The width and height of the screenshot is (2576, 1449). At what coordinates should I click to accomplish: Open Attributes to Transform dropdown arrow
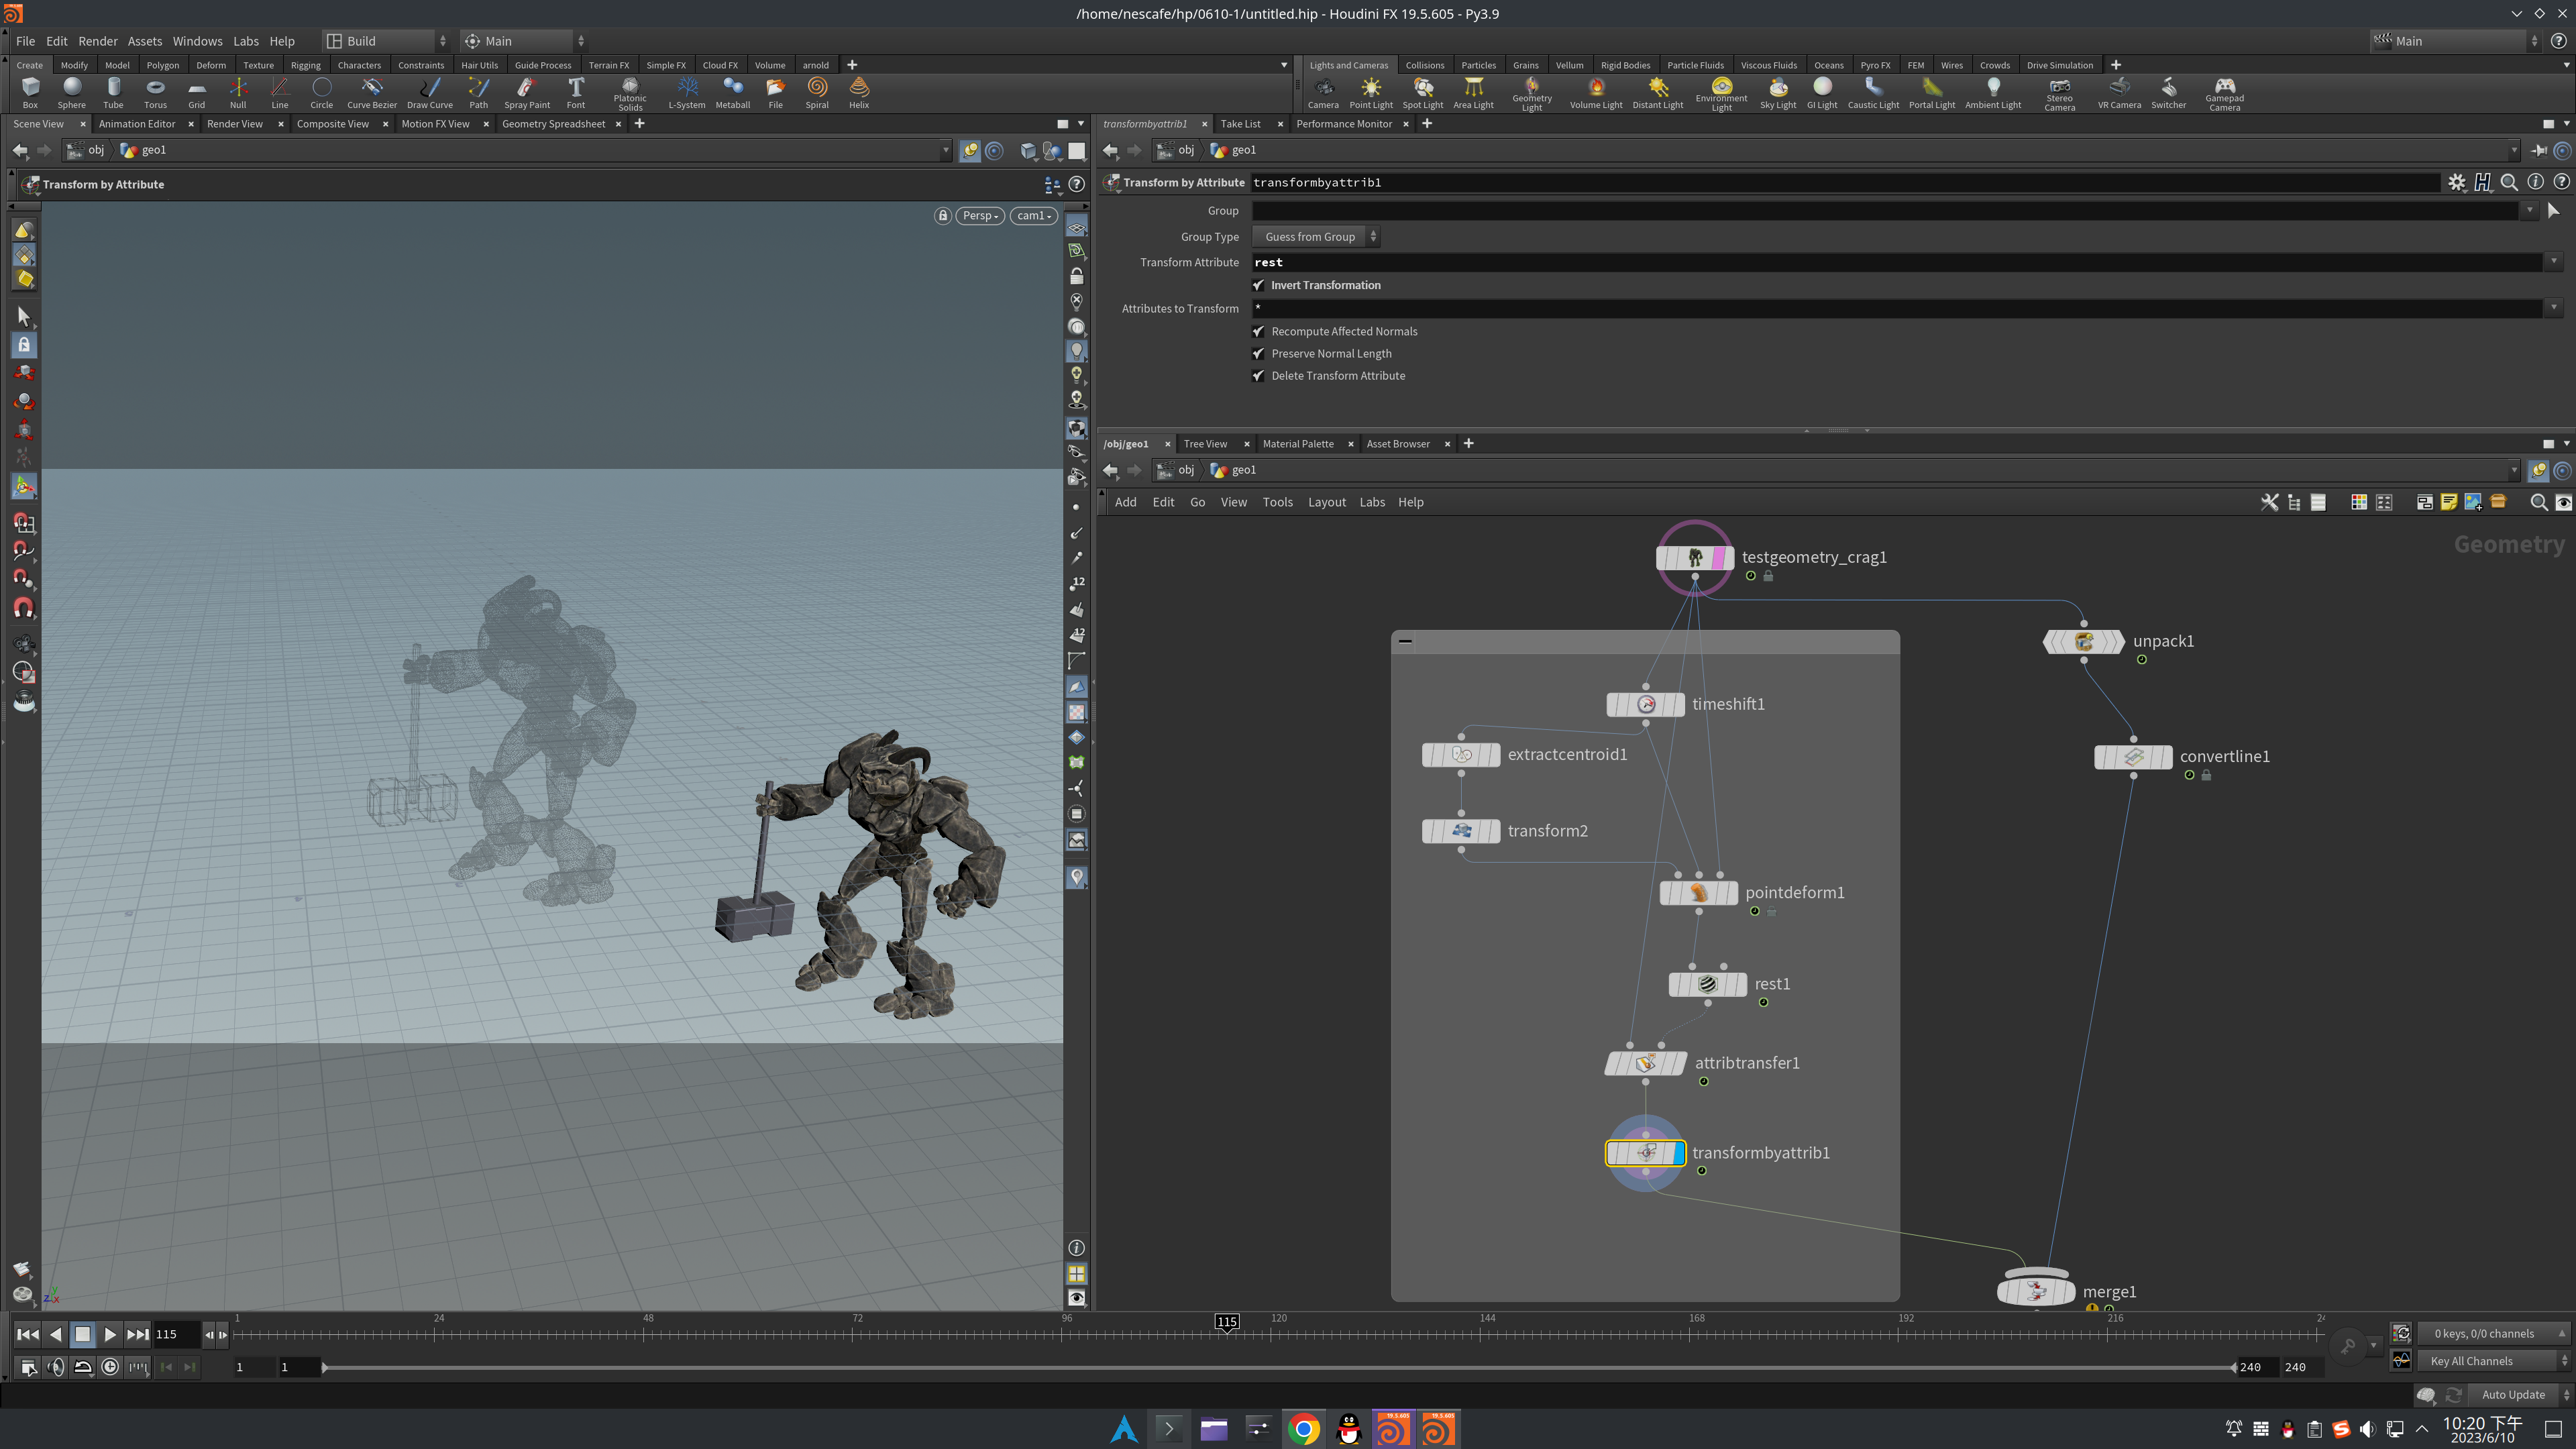tap(2554, 308)
